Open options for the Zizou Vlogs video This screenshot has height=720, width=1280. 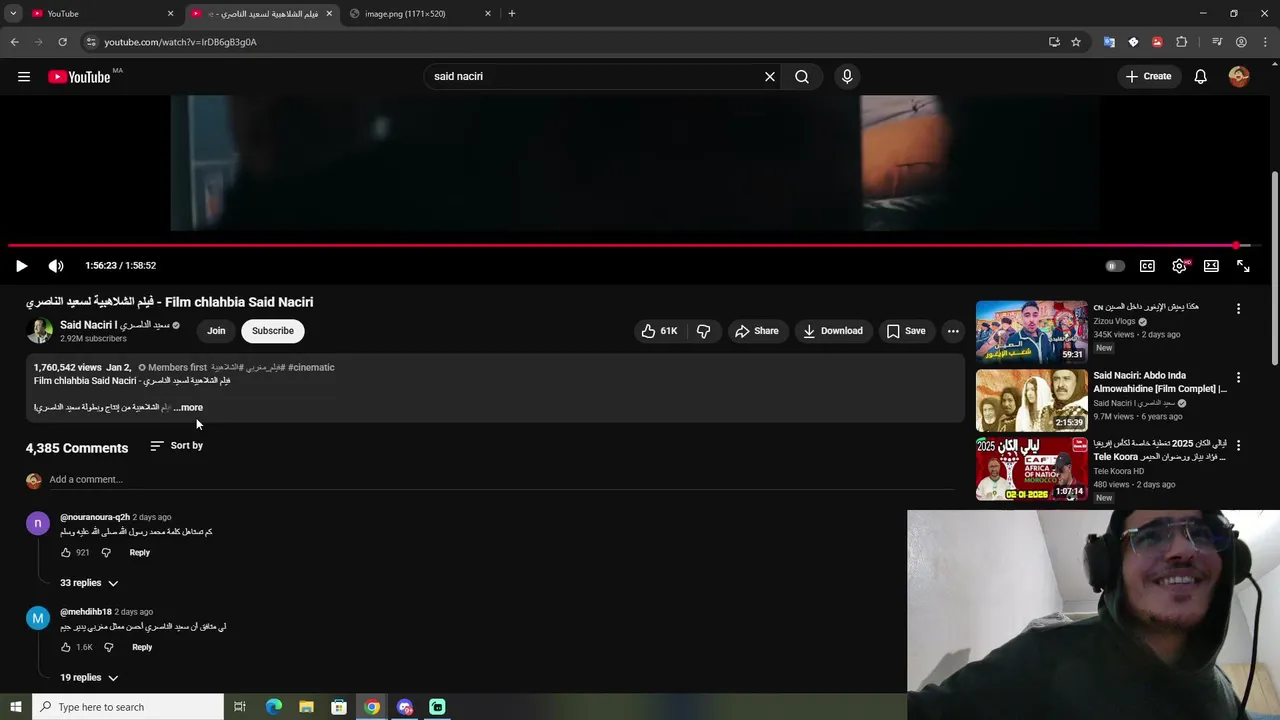(x=1238, y=309)
